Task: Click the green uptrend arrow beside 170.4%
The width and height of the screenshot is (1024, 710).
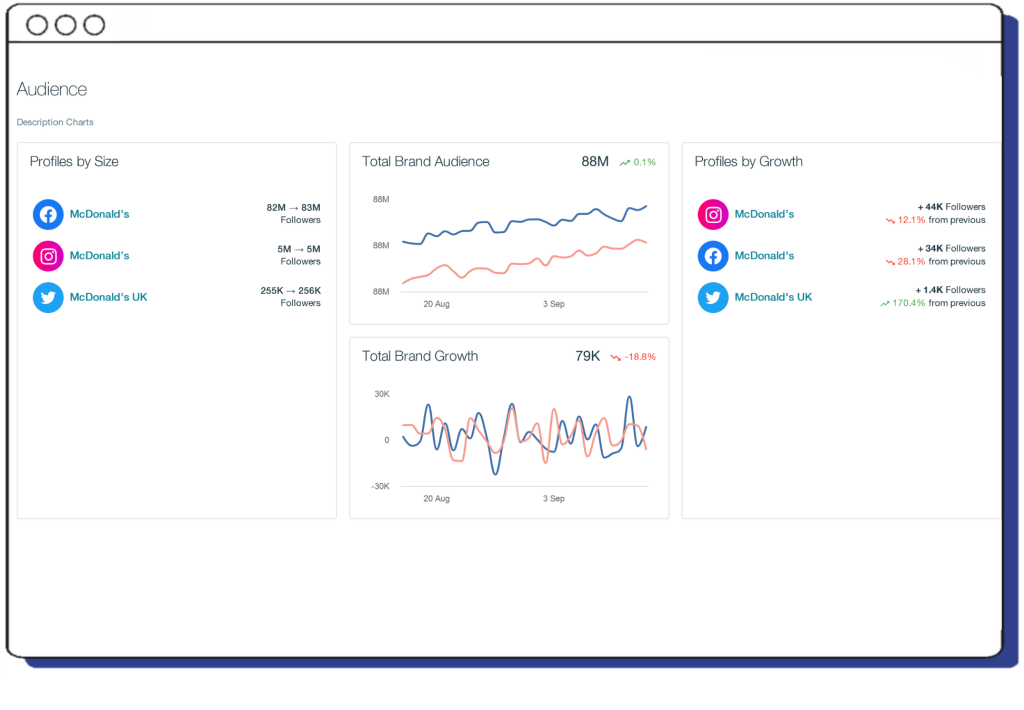Action: click(886, 303)
